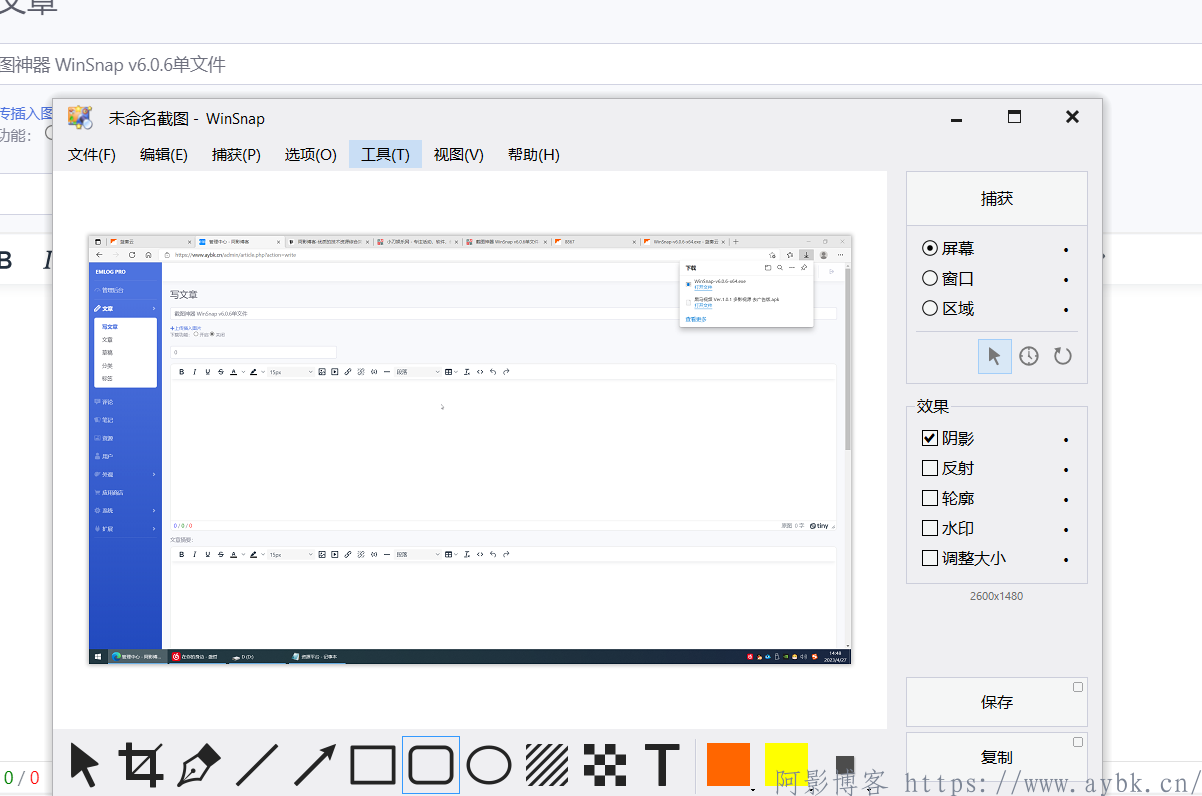The image size is (1202, 796).
Task: Select the Crop tool
Action: 143,765
